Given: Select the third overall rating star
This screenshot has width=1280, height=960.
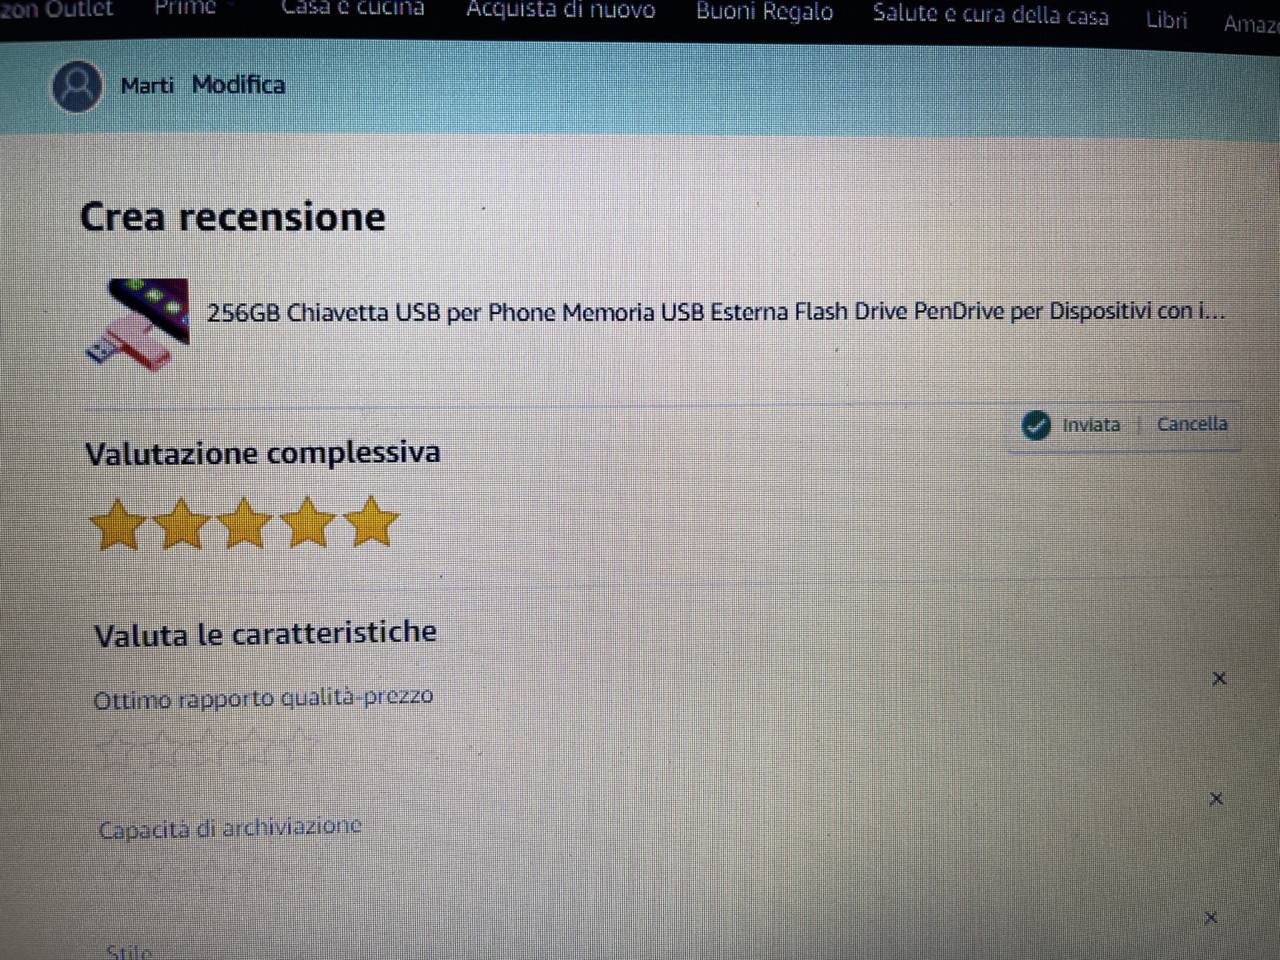Looking at the screenshot, I should (x=245, y=523).
